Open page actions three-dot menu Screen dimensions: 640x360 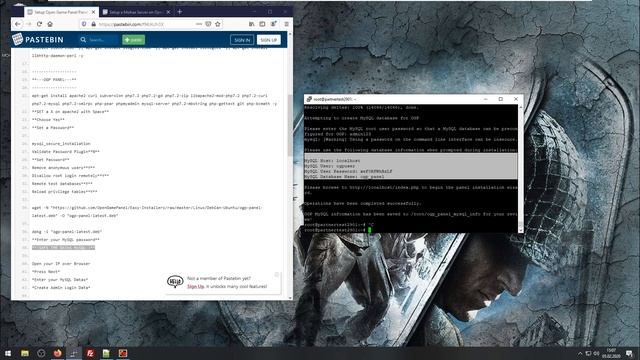click(x=199, y=24)
